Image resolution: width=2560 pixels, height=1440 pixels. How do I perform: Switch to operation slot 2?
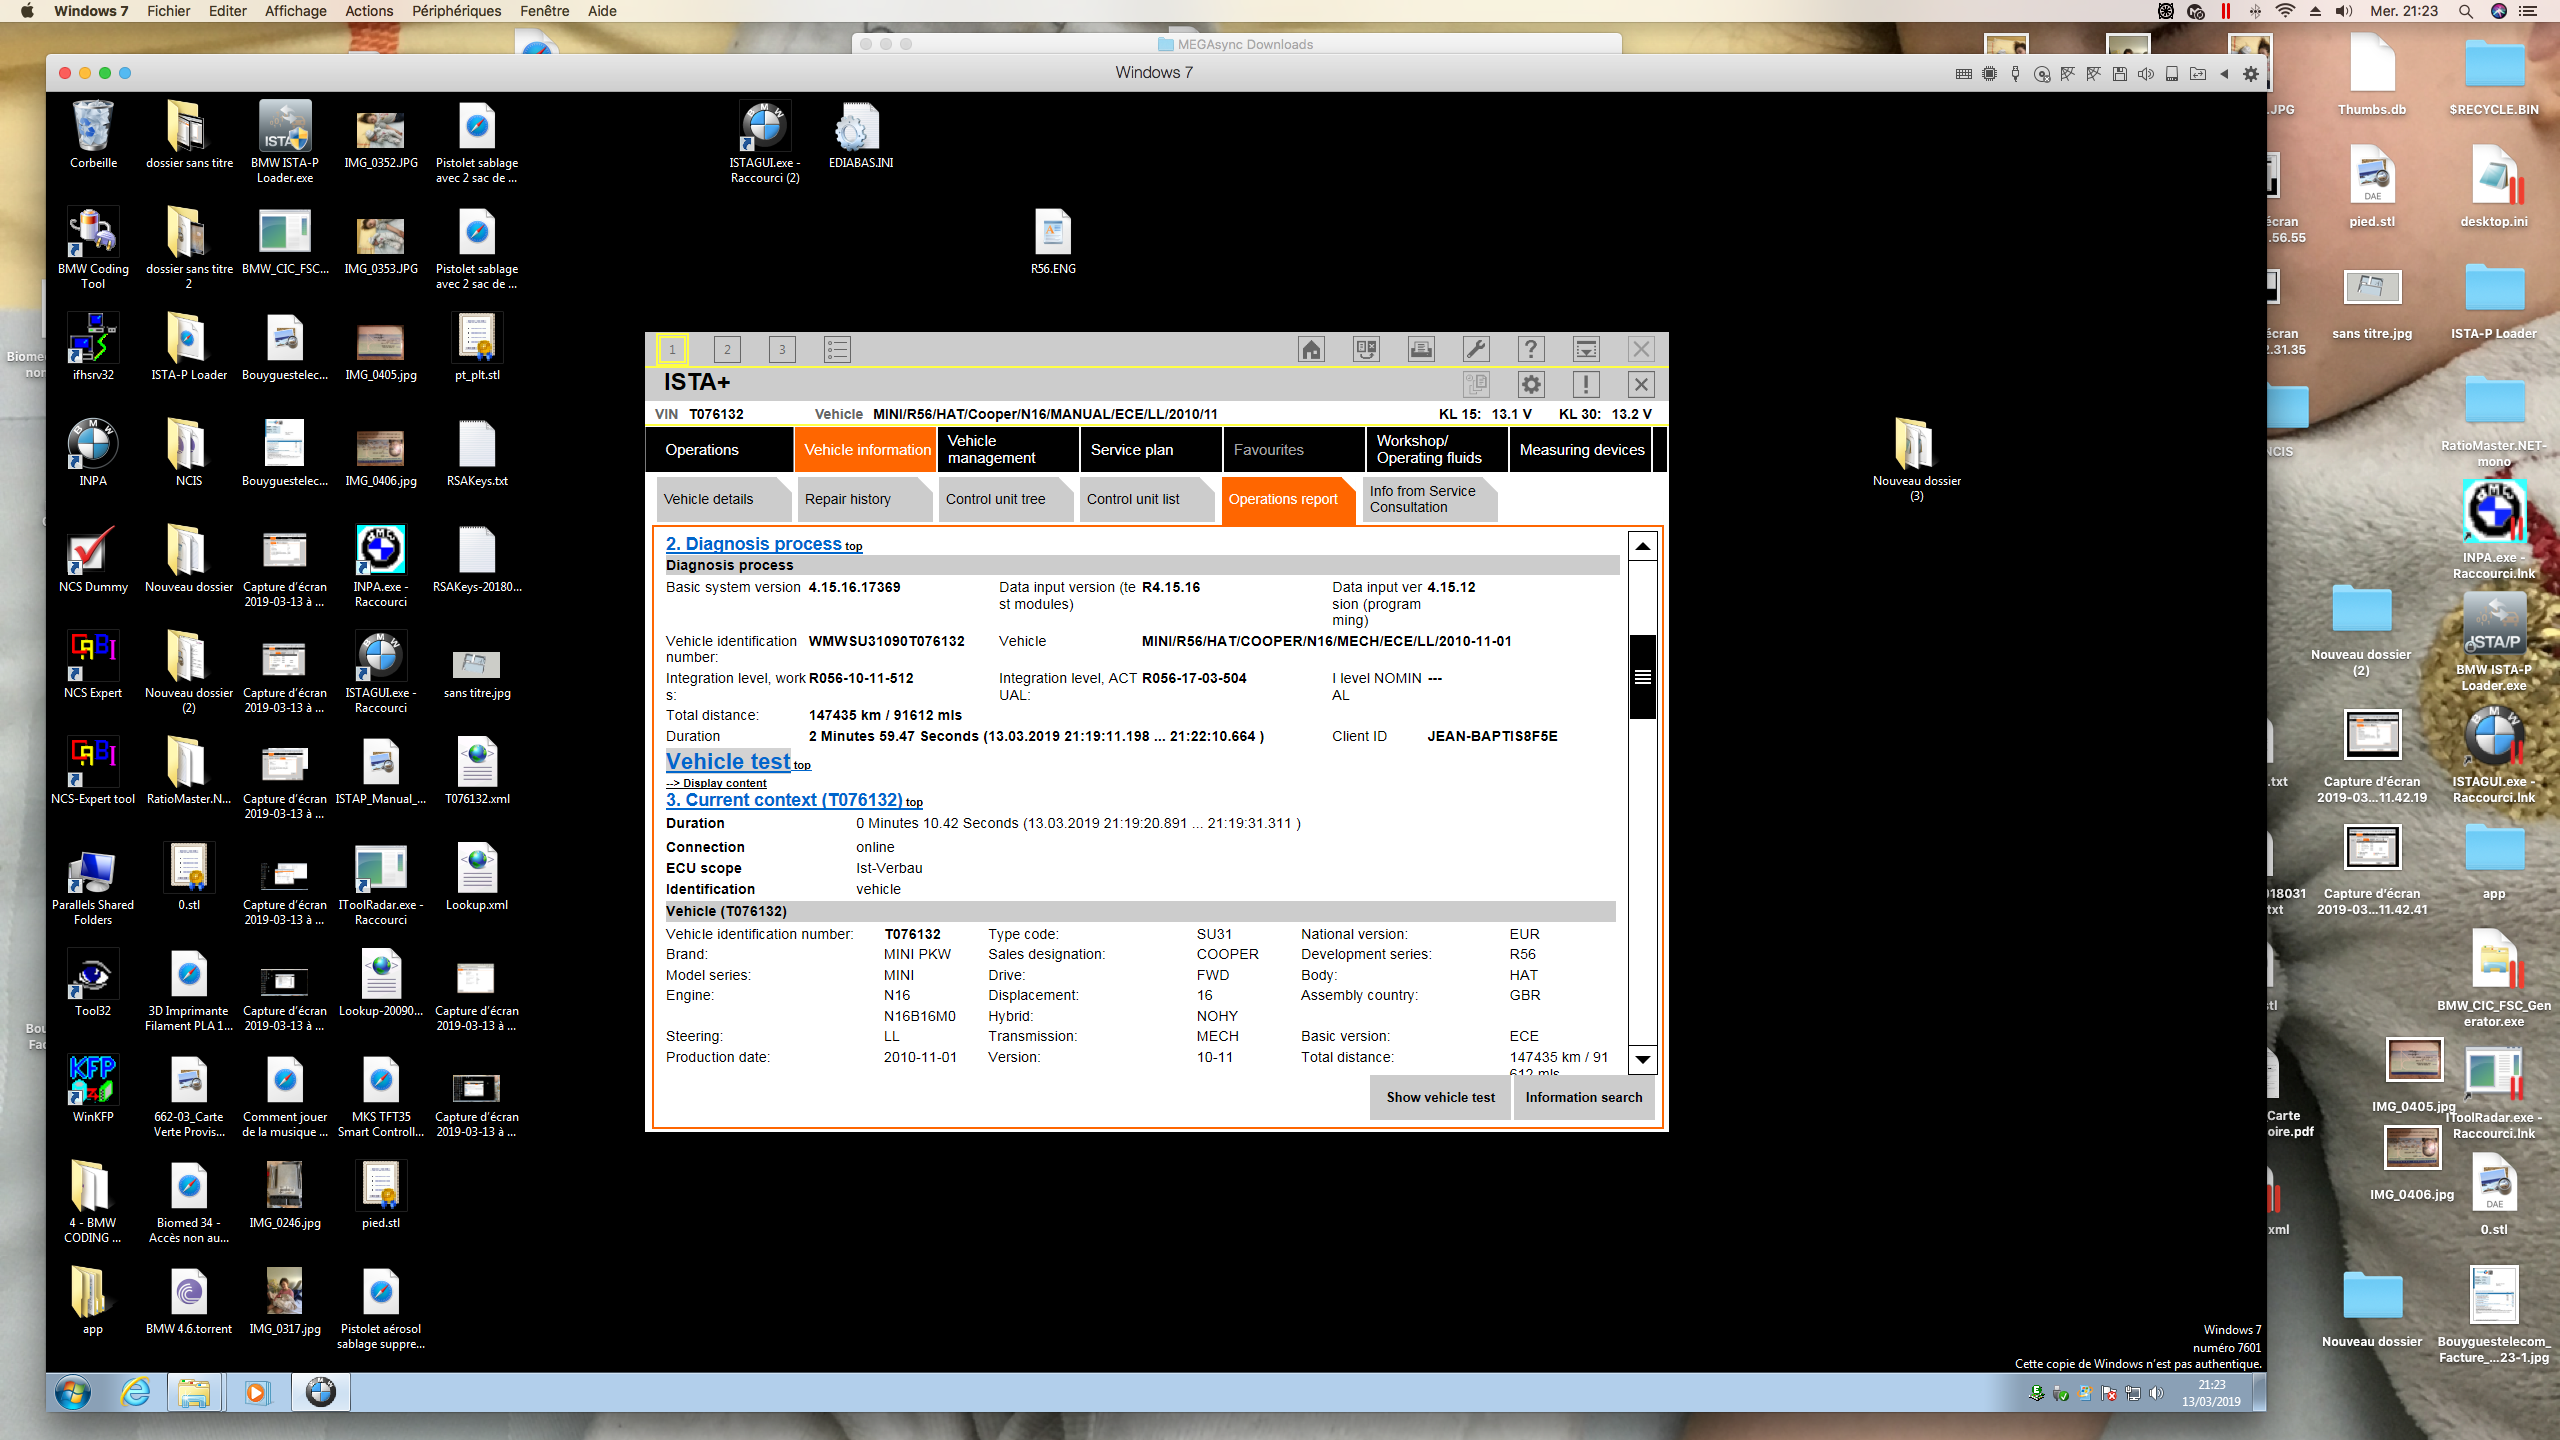pyautogui.click(x=727, y=349)
